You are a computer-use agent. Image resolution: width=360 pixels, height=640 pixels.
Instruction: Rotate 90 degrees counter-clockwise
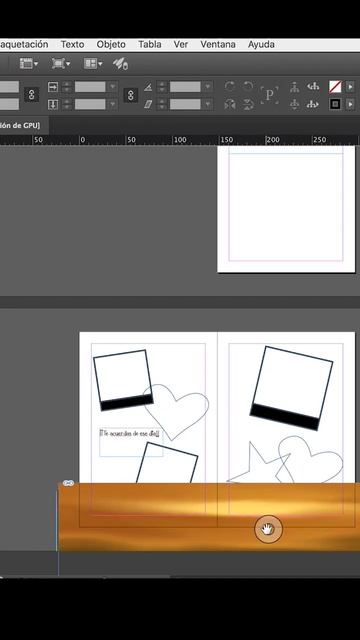coord(248,87)
